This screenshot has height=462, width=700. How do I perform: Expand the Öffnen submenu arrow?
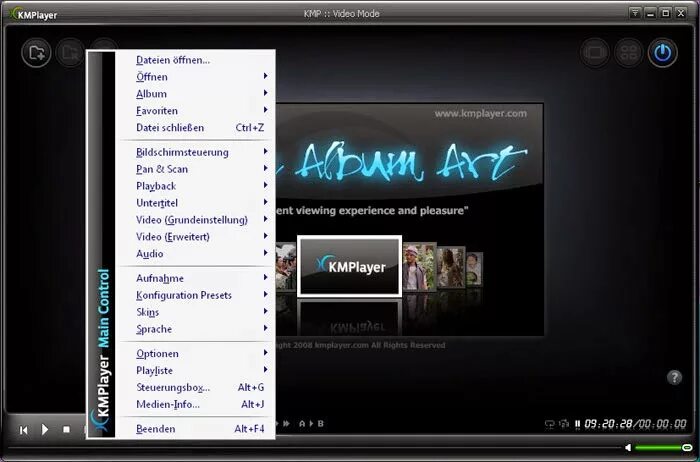[x=265, y=76]
